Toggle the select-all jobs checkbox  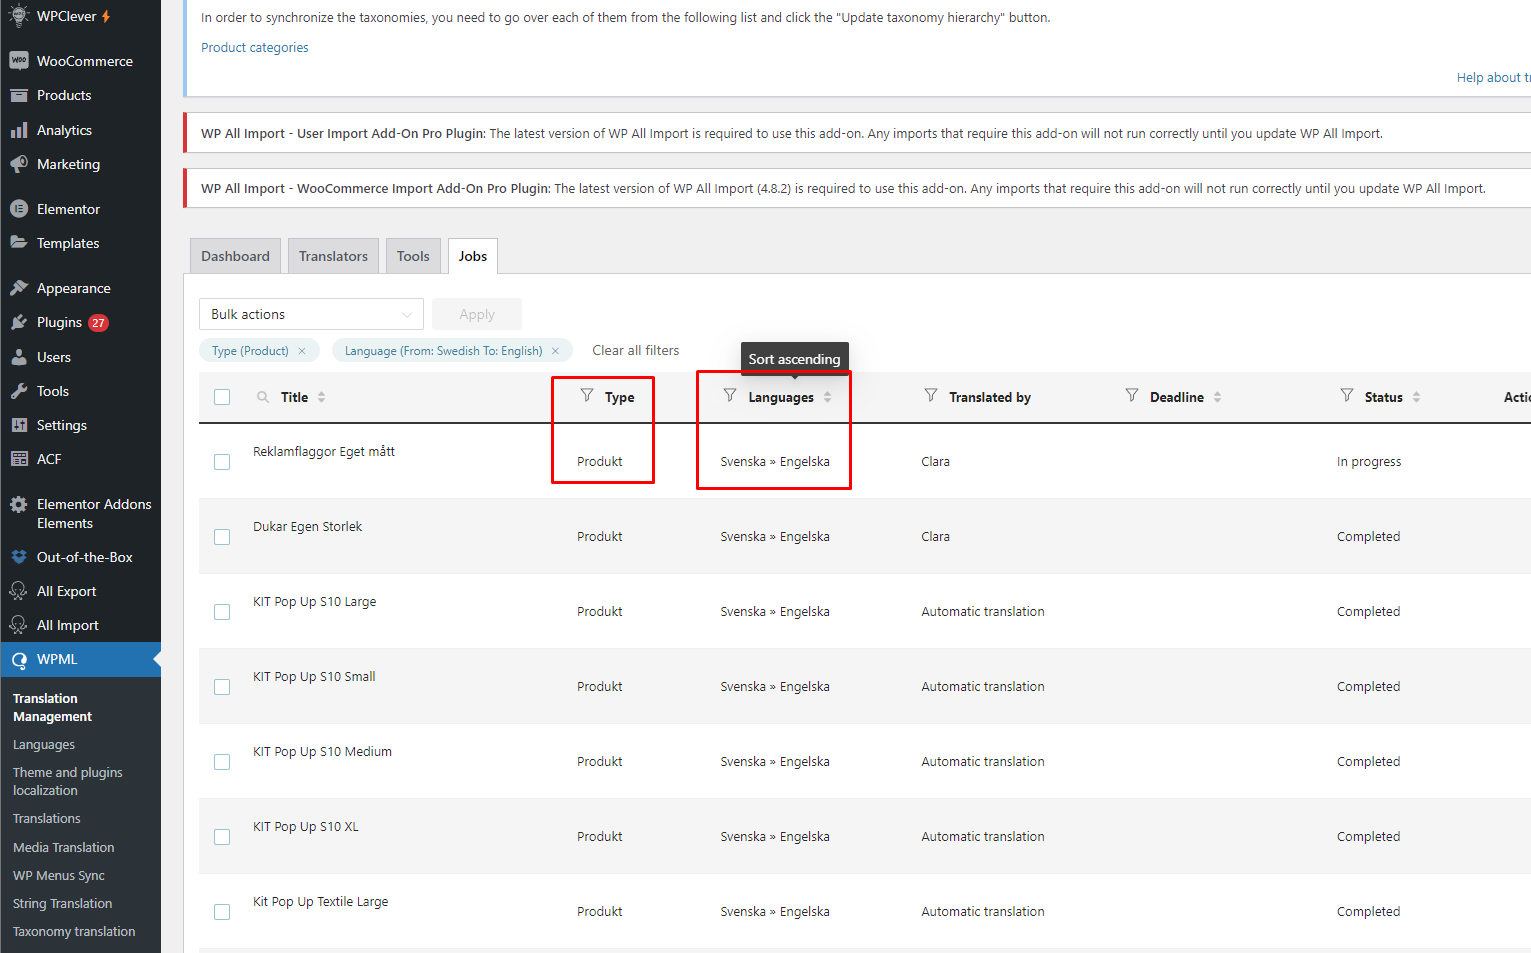click(x=222, y=397)
